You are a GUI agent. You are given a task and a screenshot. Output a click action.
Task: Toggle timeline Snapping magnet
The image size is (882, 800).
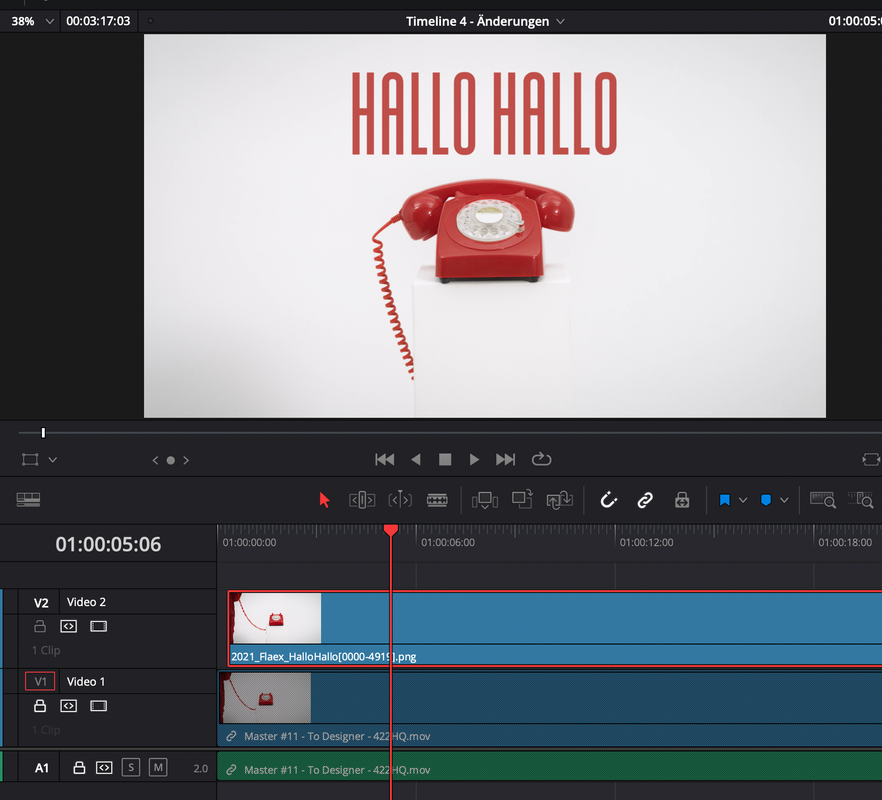tap(608, 500)
